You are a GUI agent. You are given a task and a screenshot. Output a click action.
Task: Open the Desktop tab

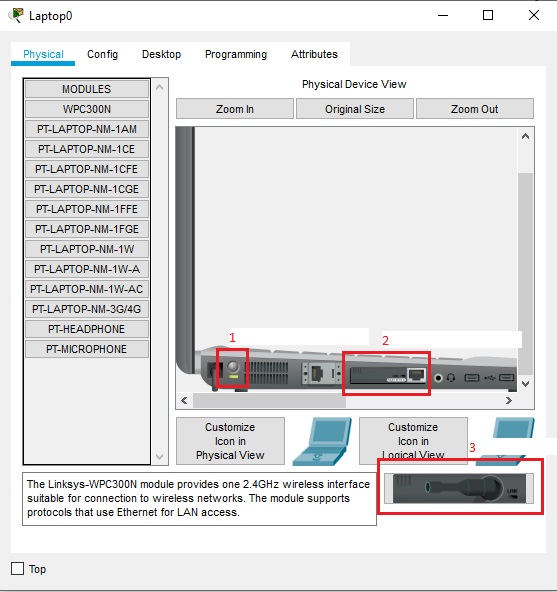point(161,54)
